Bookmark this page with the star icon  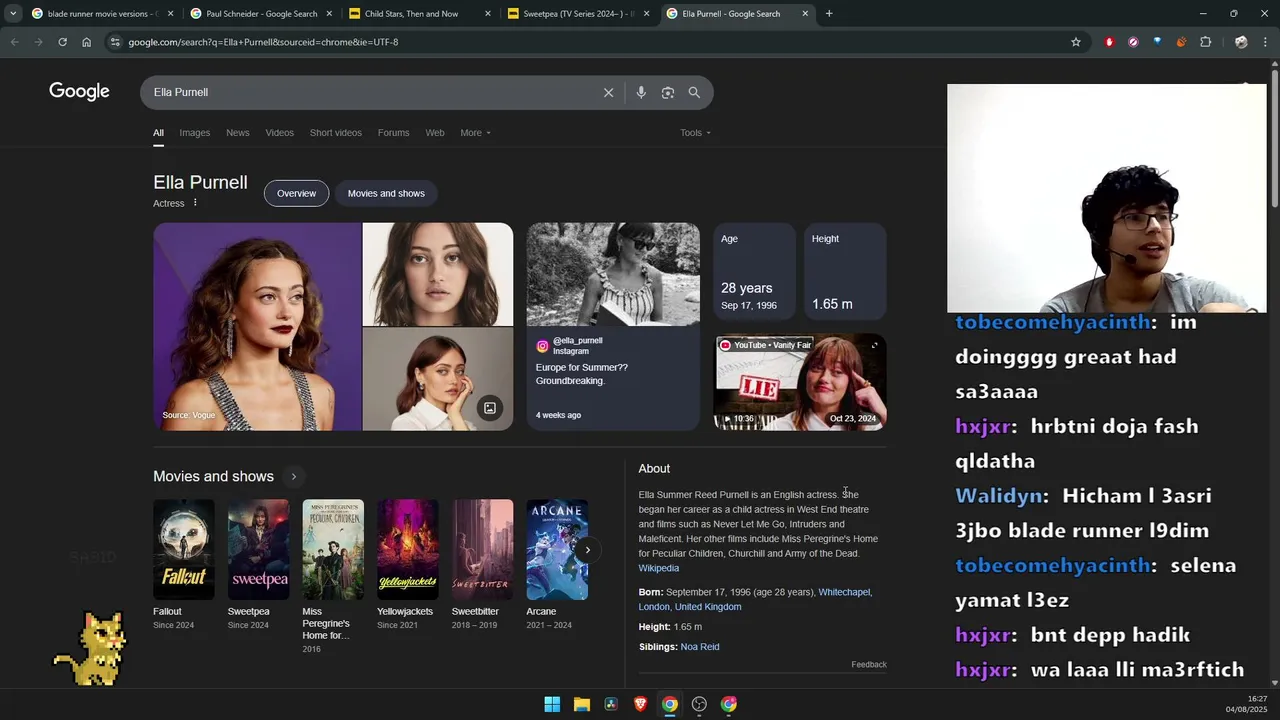[1076, 42]
